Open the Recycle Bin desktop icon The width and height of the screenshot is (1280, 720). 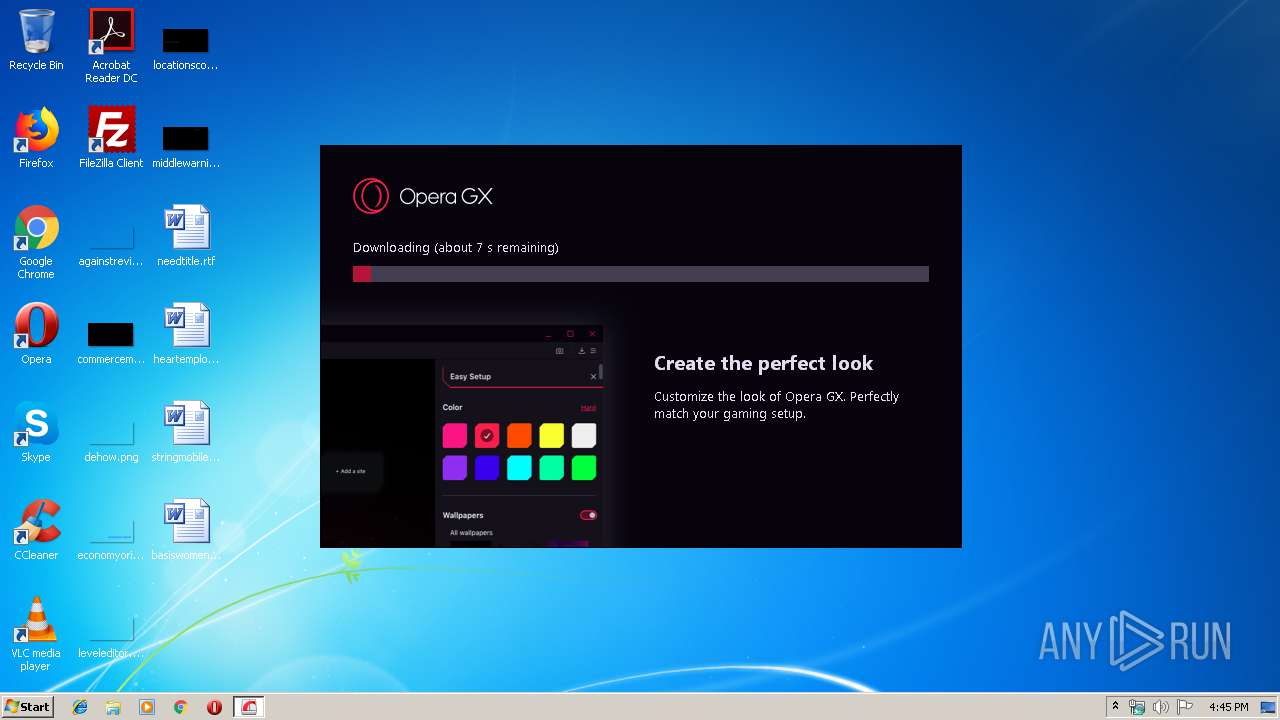pos(36,42)
